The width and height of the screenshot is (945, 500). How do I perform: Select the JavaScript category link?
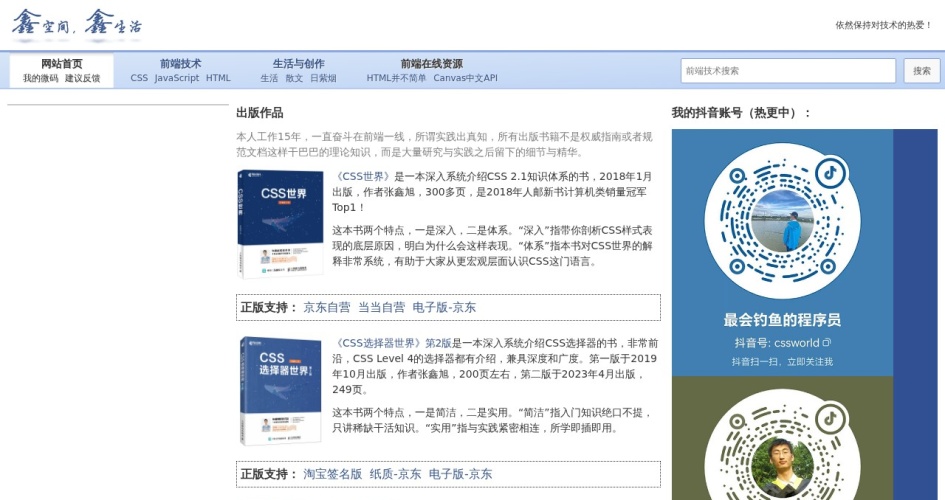[x=177, y=78]
